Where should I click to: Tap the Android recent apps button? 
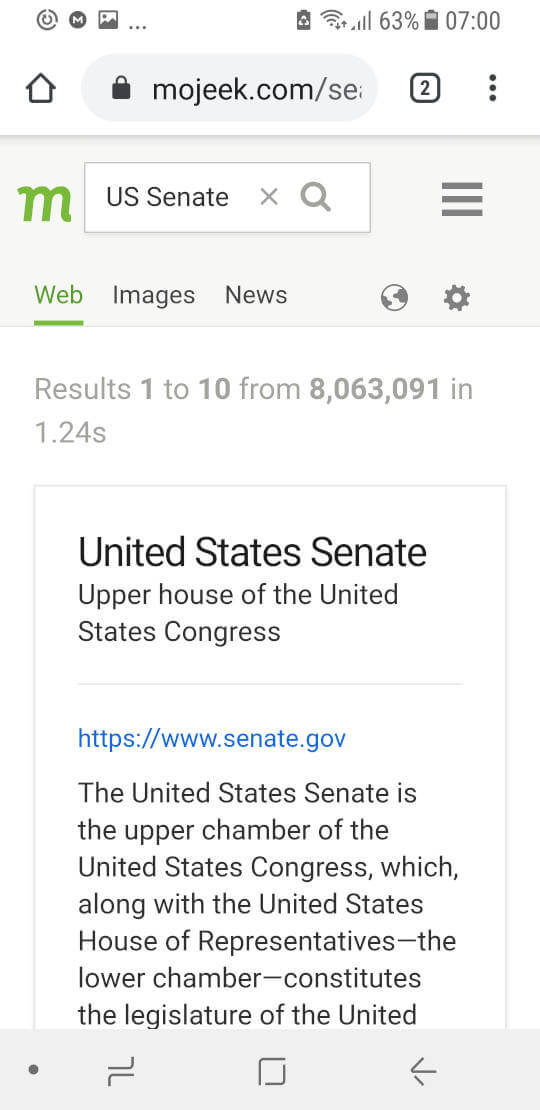(x=121, y=1070)
